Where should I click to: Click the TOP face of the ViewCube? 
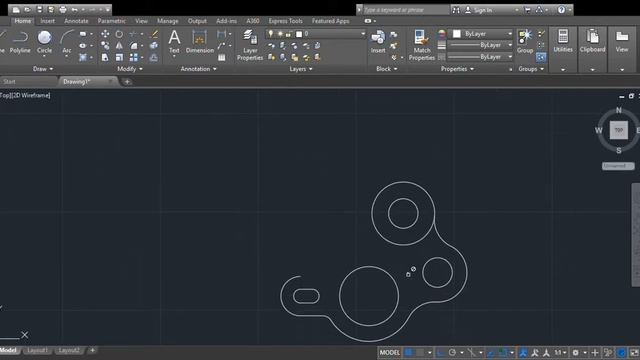(619, 130)
